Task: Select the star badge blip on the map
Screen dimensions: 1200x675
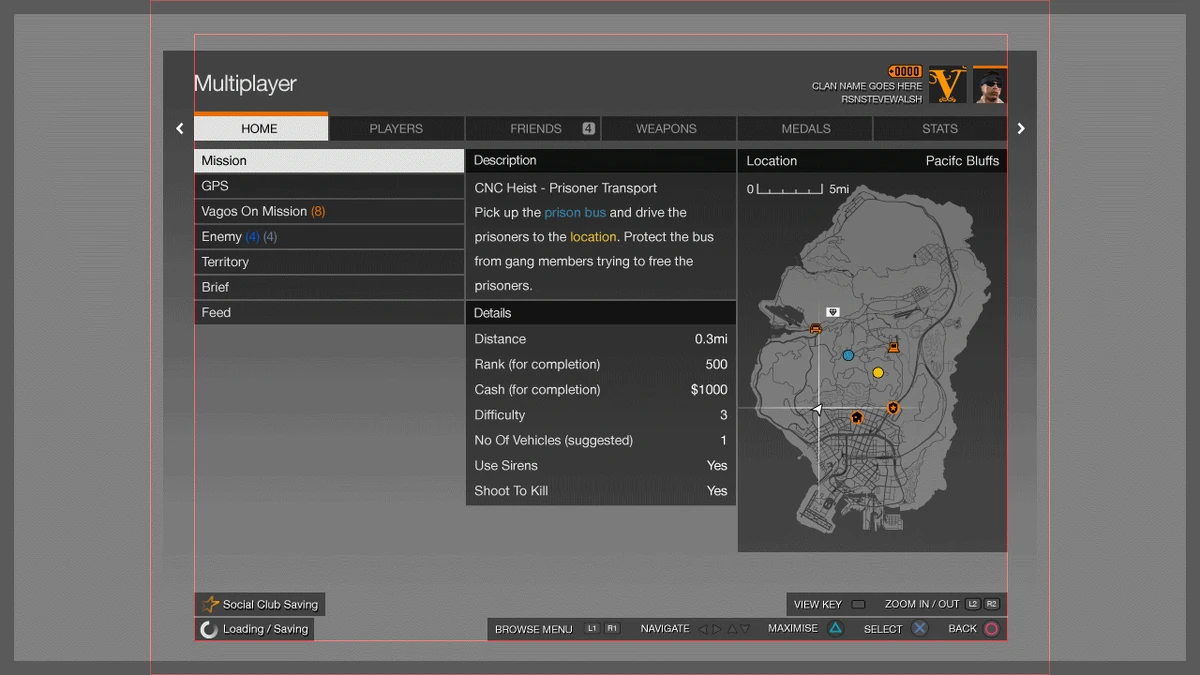Action: click(893, 408)
